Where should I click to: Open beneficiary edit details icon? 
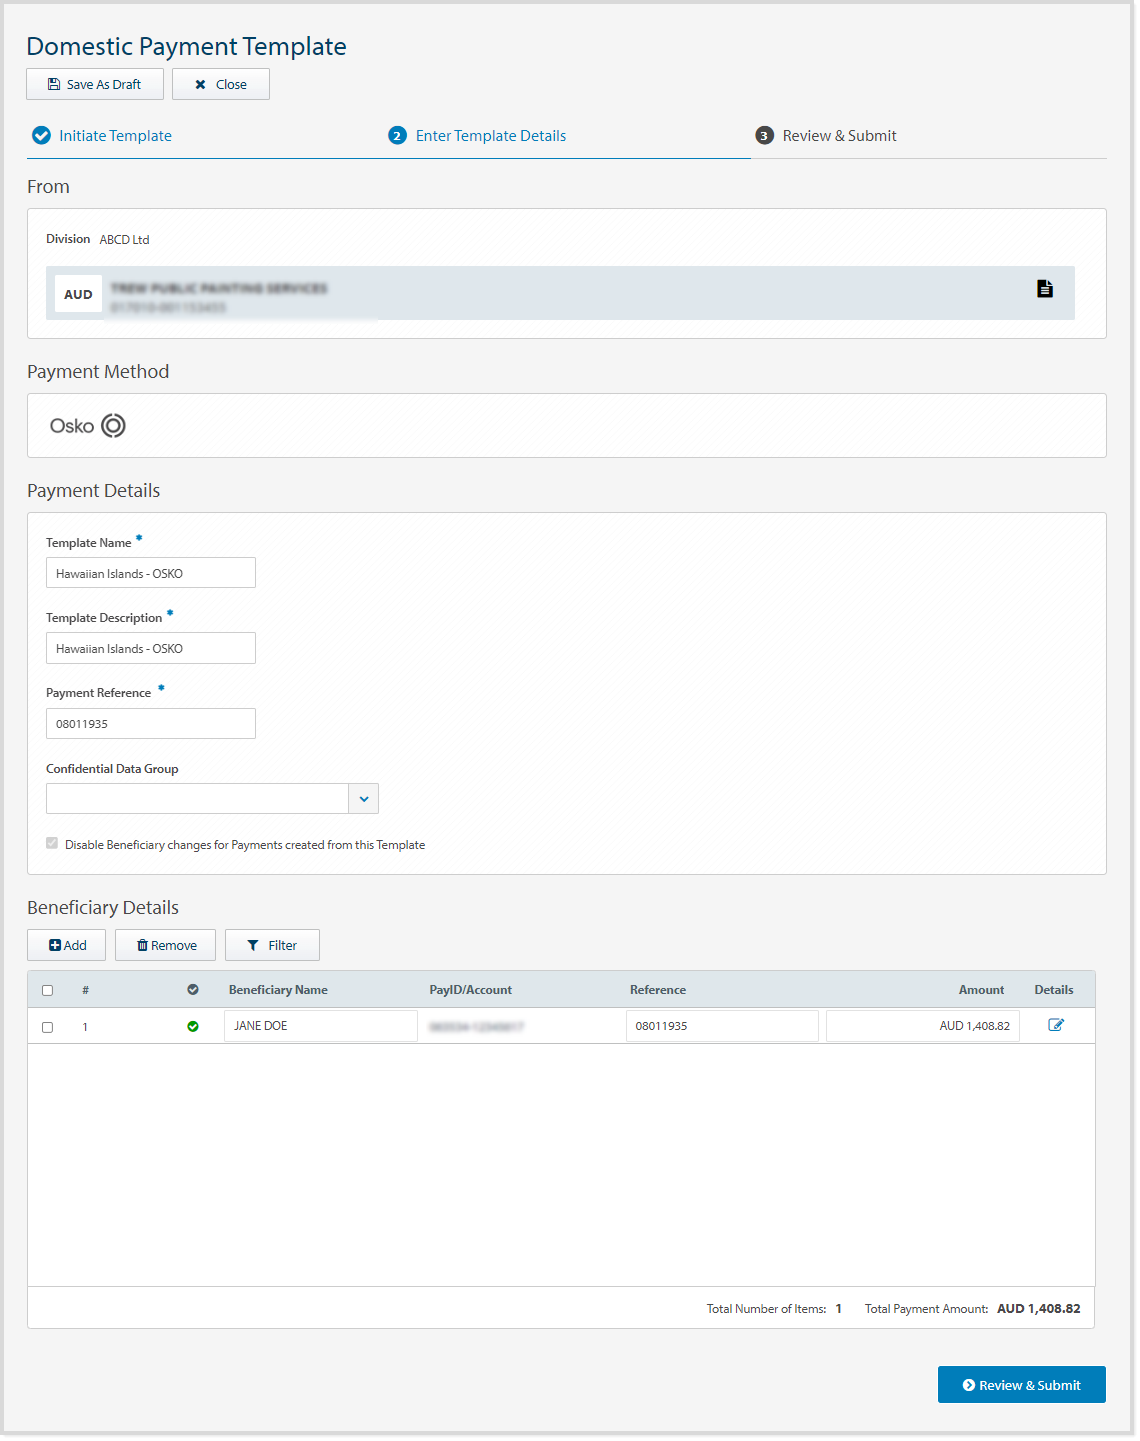point(1055,1025)
